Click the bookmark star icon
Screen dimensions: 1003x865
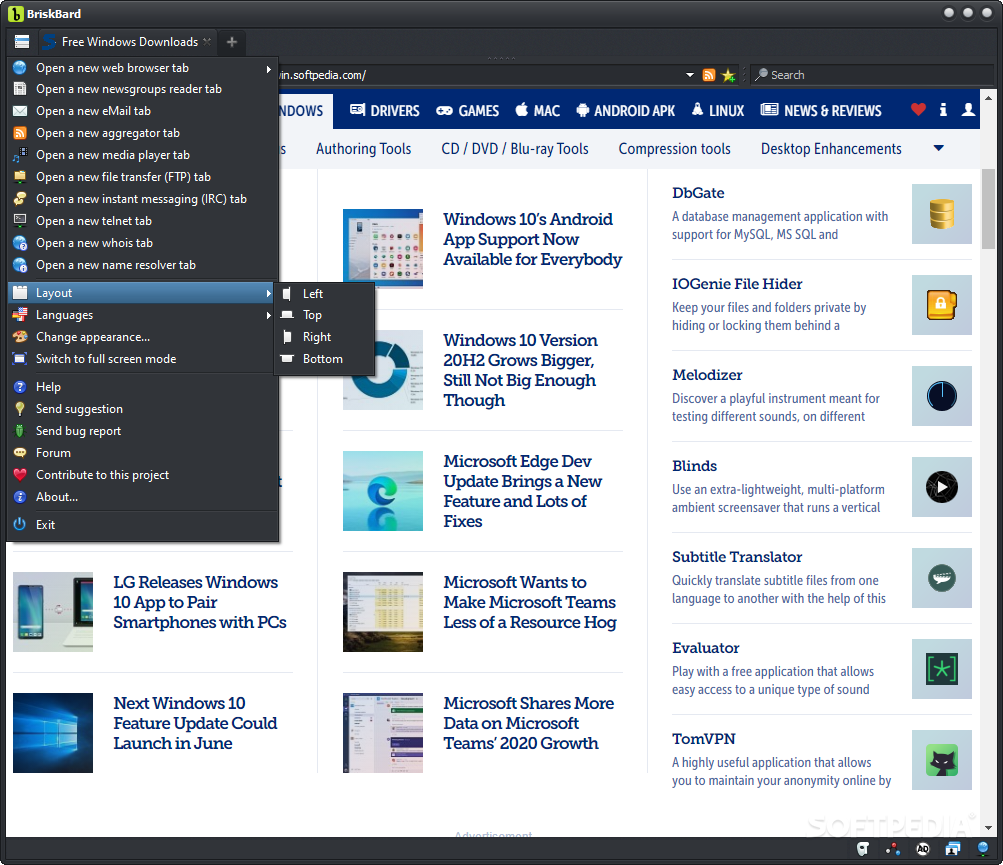[728, 75]
